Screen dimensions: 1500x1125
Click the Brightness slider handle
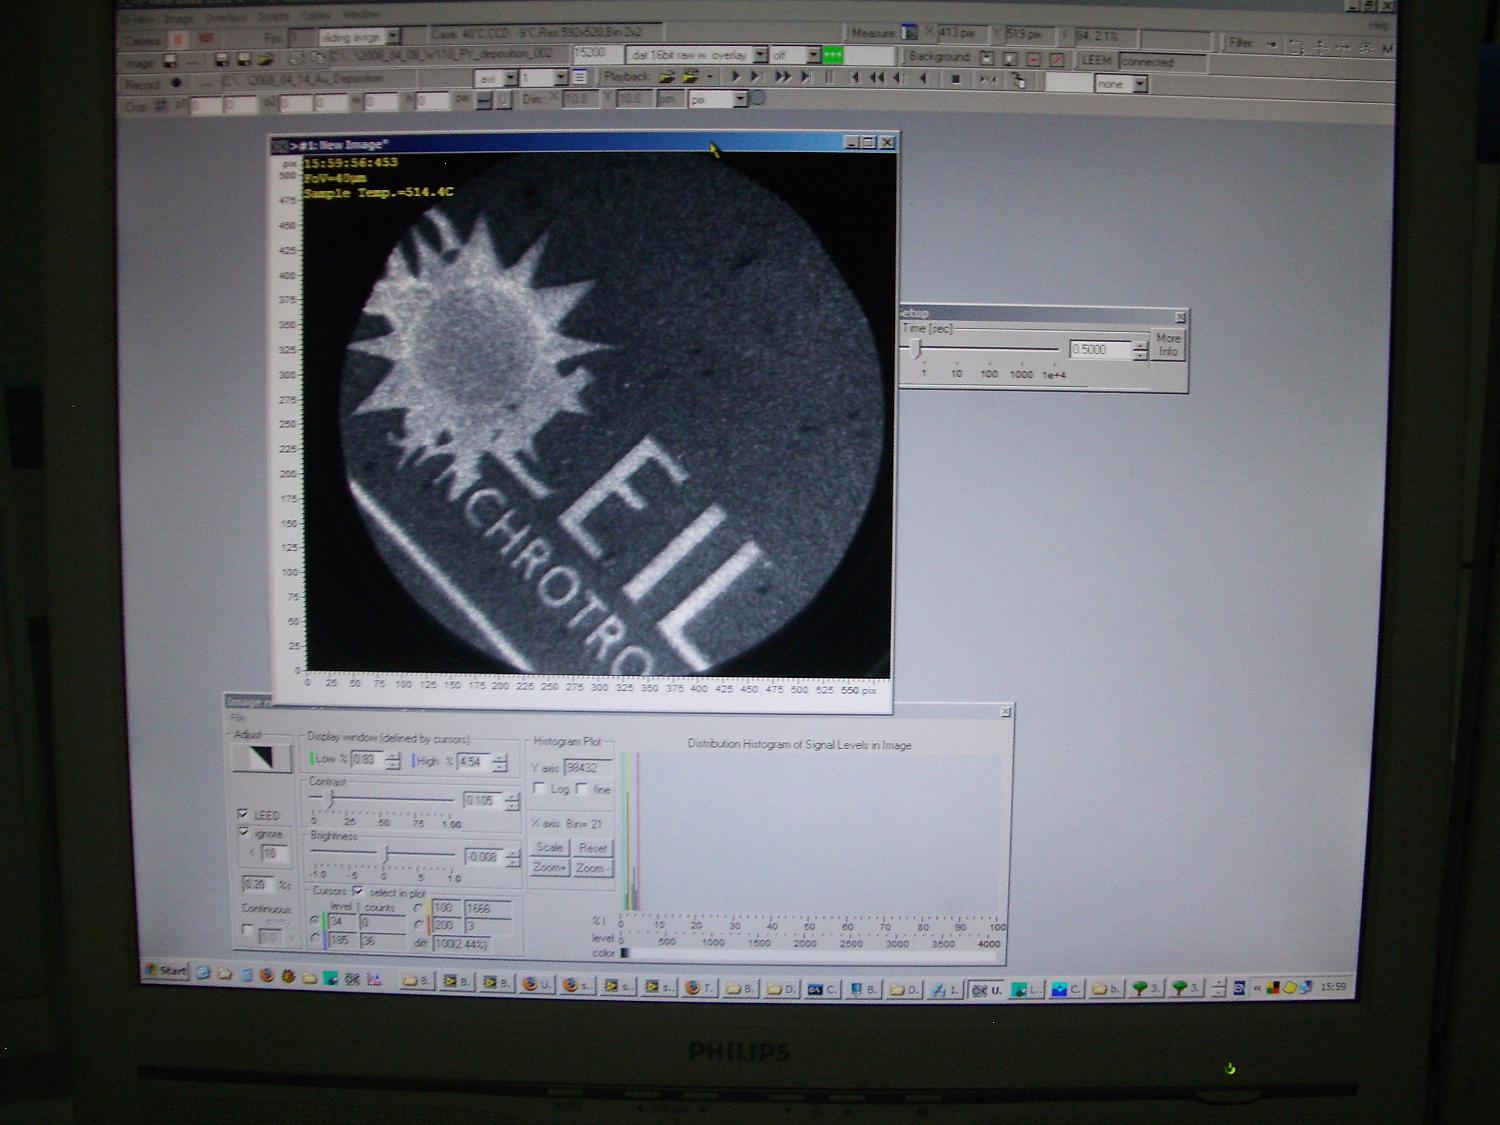click(386, 854)
